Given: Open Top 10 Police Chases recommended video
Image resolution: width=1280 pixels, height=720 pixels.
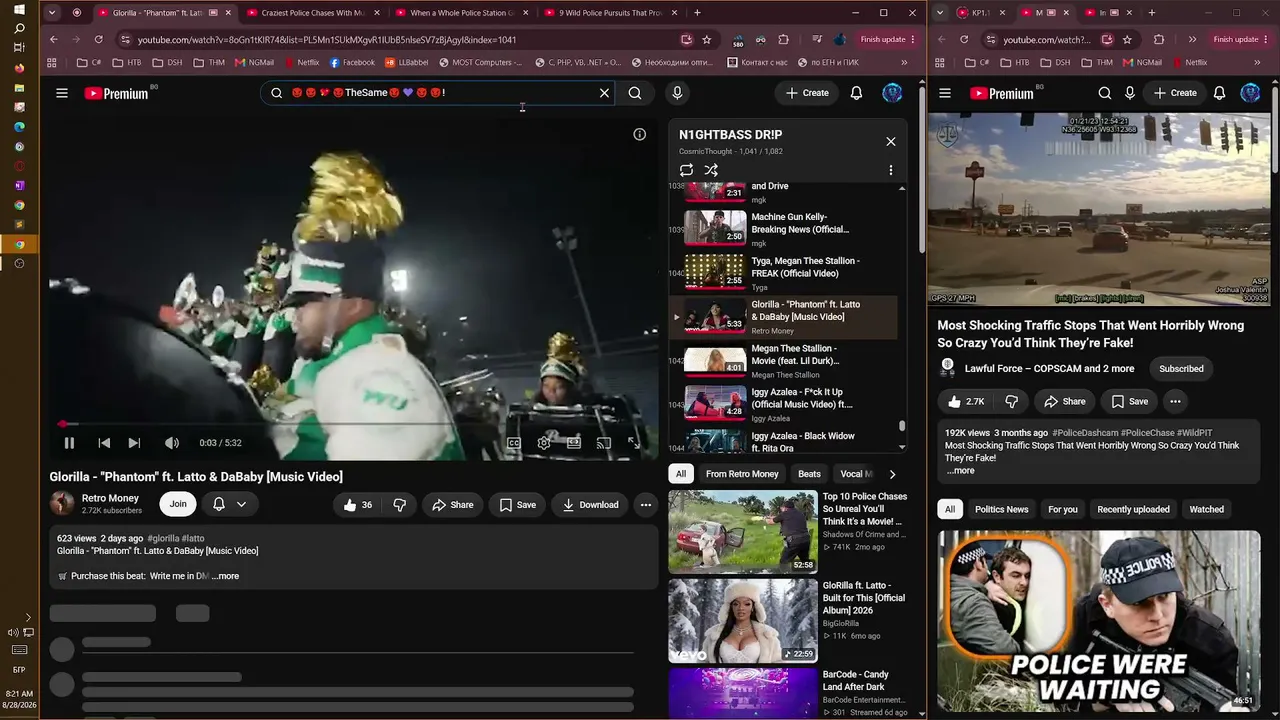Looking at the screenshot, I should pyautogui.click(x=788, y=531).
